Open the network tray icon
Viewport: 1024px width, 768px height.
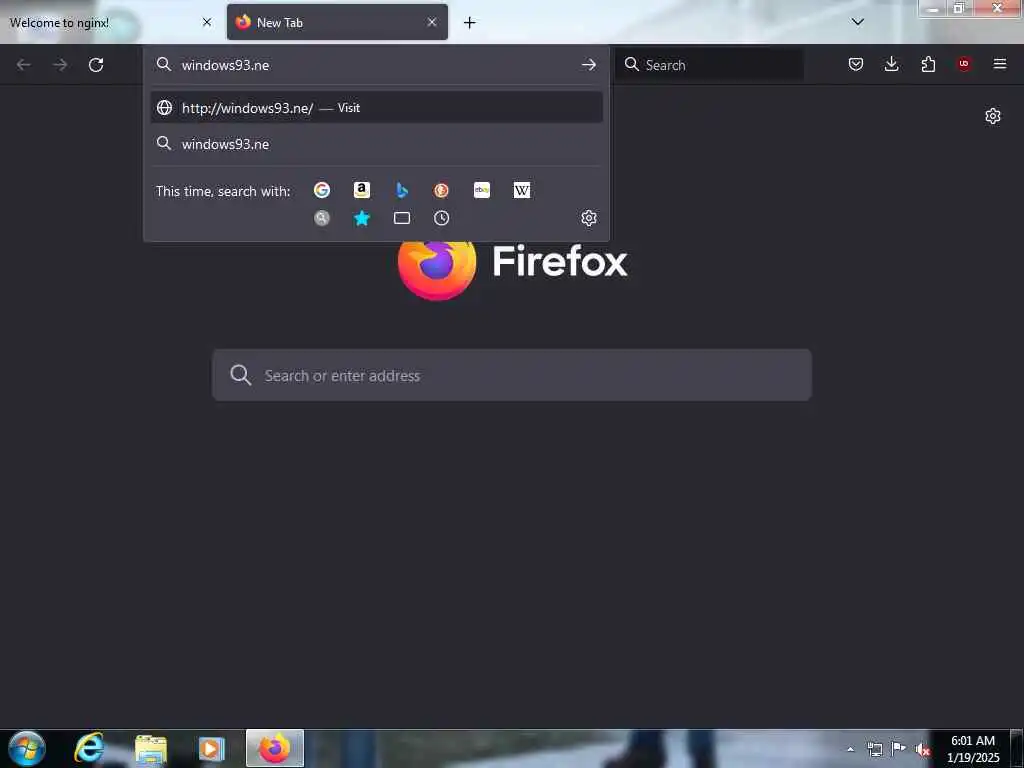[x=874, y=750]
